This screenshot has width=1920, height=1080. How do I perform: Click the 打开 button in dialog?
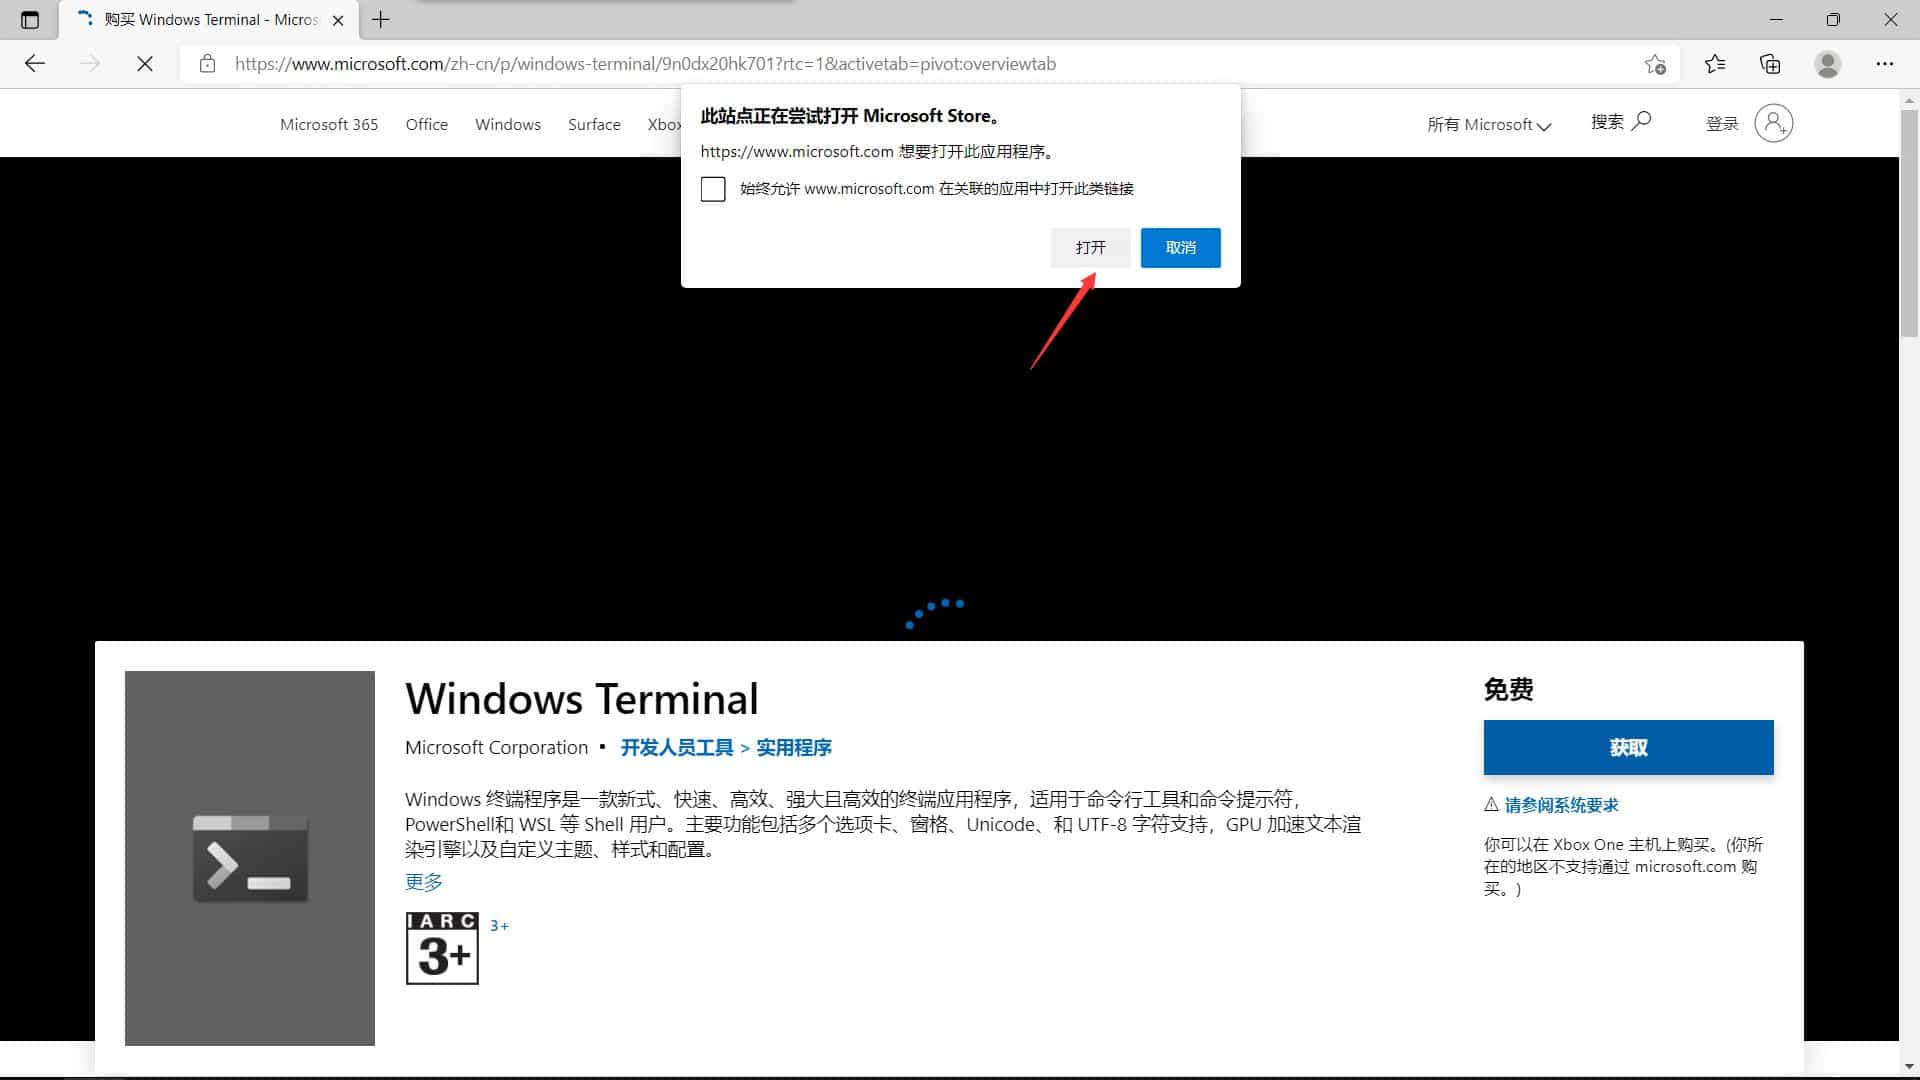click(1090, 248)
